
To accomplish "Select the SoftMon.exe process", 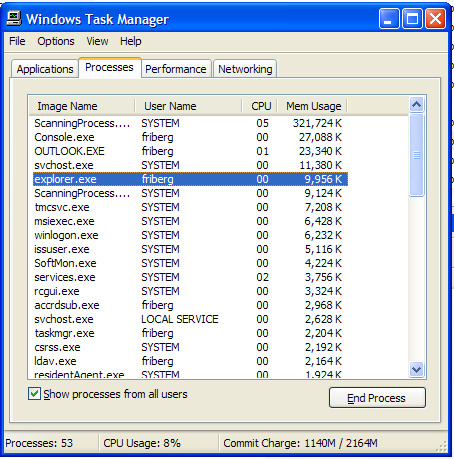I will (190, 263).
